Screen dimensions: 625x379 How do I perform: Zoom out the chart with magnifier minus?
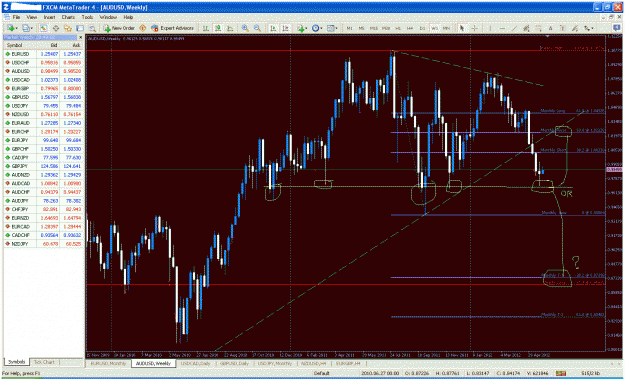point(257,28)
